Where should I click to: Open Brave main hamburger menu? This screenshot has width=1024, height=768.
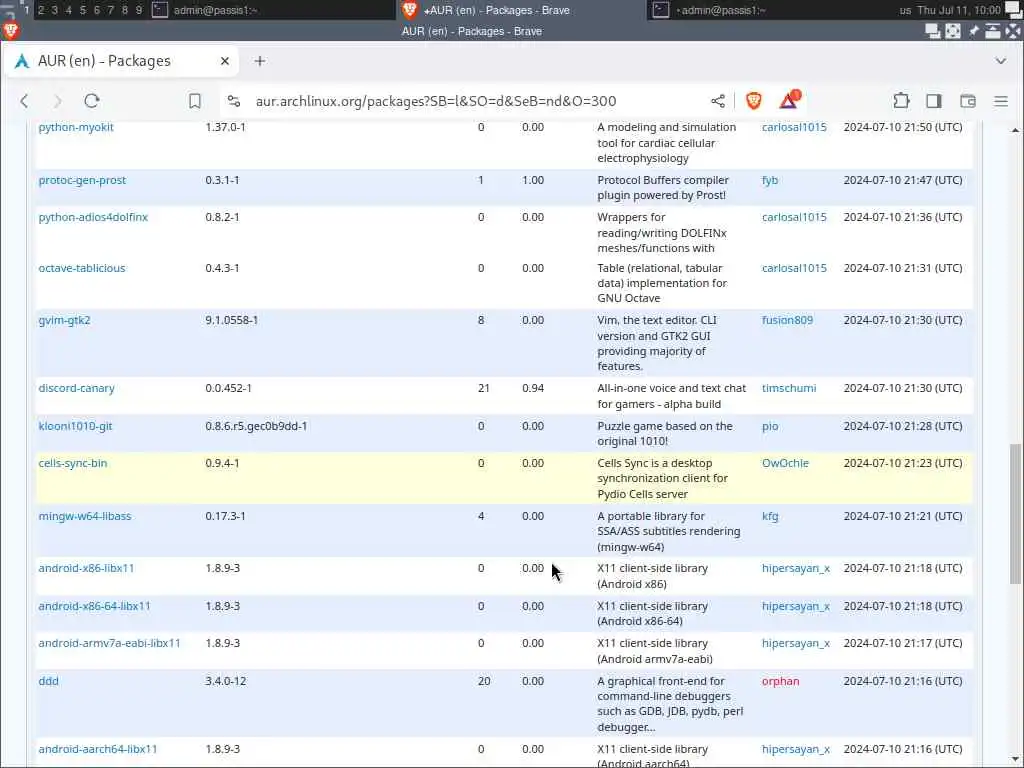[1001, 101]
